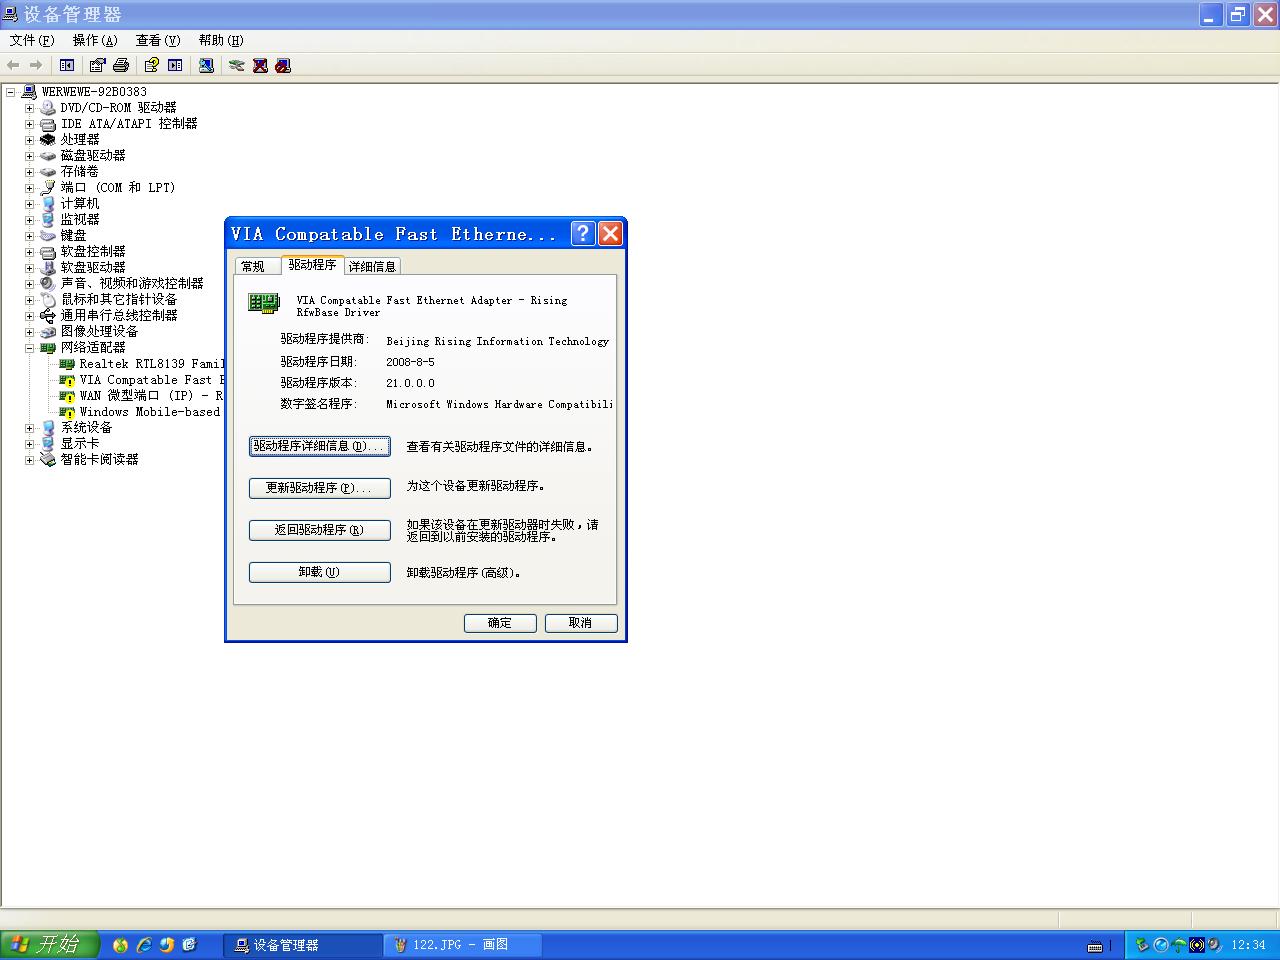Click the Help toolbar icon with question mark
This screenshot has width=1280, height=960.
(x=151, y=65)
